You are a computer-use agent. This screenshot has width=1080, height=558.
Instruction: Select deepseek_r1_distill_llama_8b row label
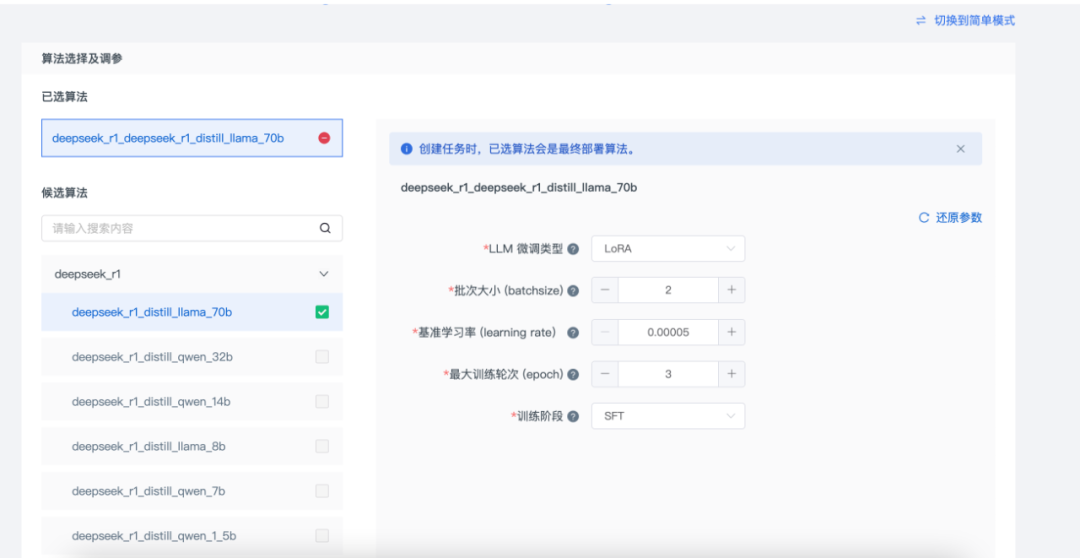click(x=149, y=446)
